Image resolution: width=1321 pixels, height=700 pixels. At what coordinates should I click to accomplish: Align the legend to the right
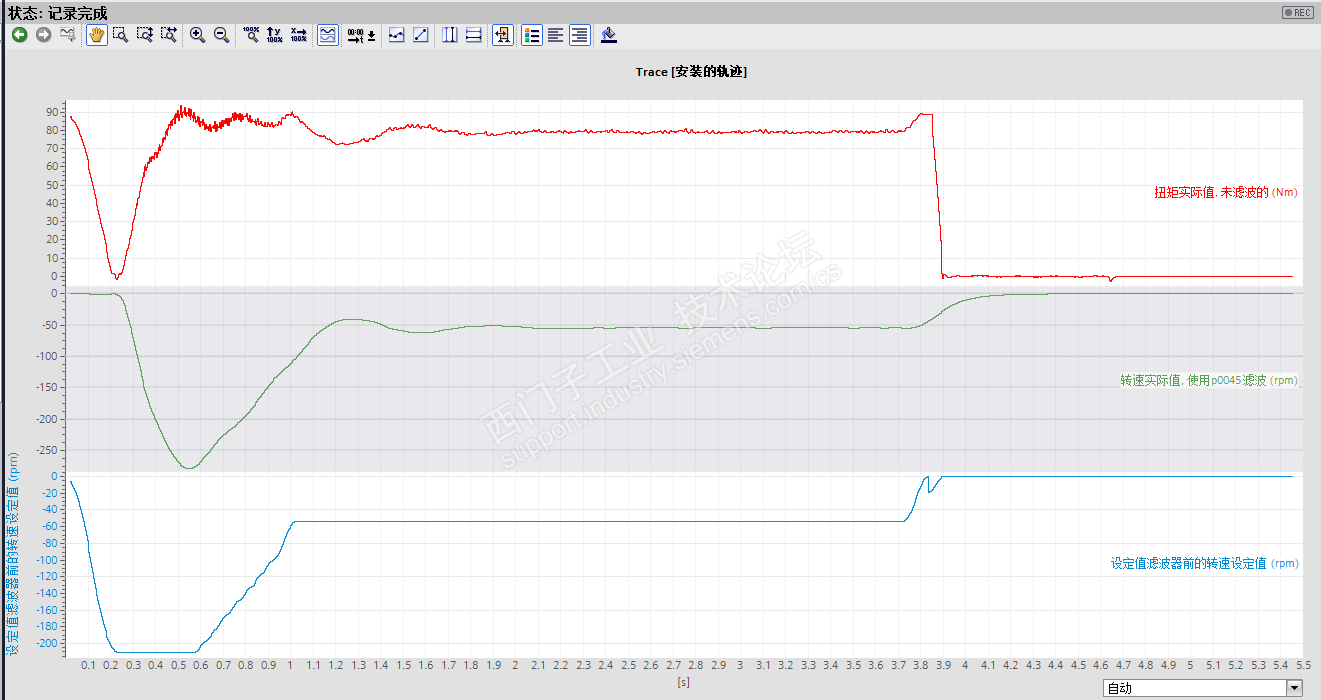click(580, 35)
